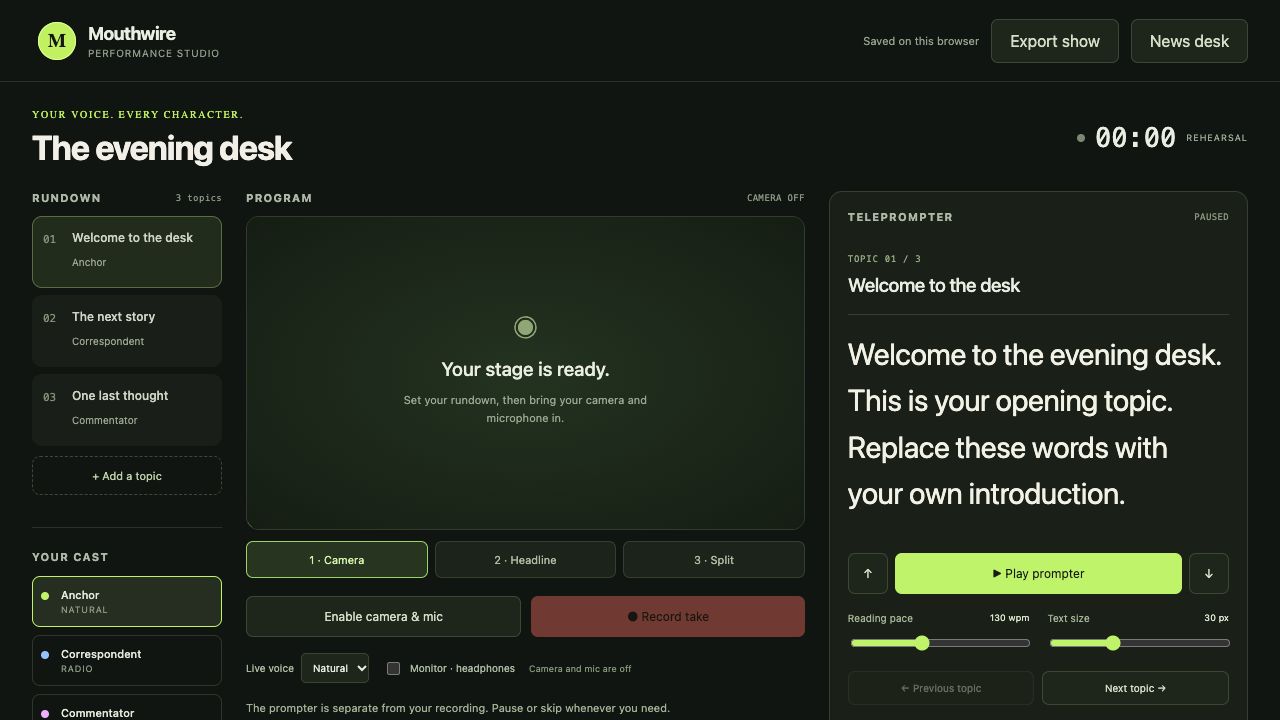Click Export show button

click(x=1055, y=41)
